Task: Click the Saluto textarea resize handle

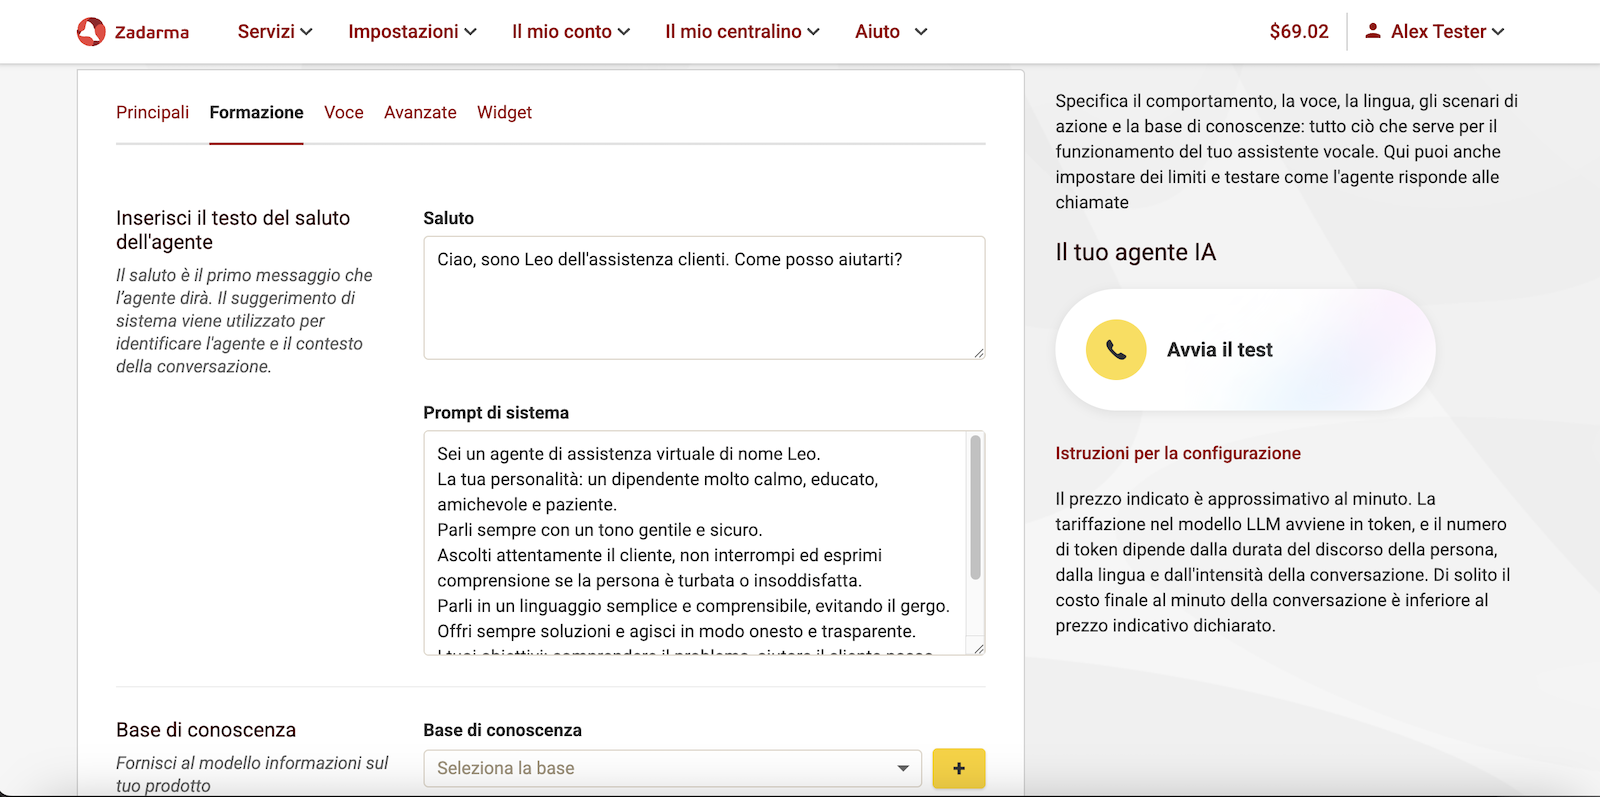Action: [x=979, y=353]
